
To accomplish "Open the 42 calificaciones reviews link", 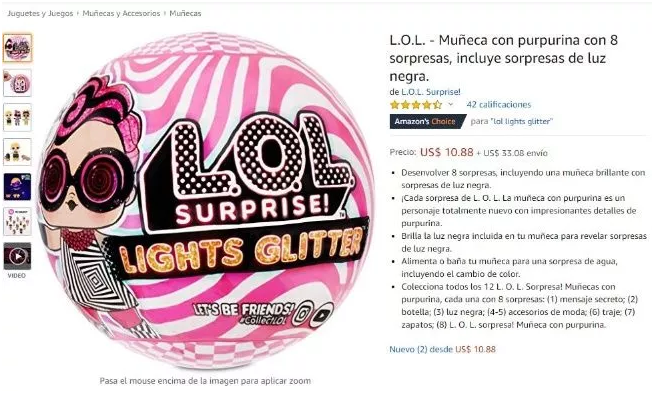I will (x=498, y=105).
